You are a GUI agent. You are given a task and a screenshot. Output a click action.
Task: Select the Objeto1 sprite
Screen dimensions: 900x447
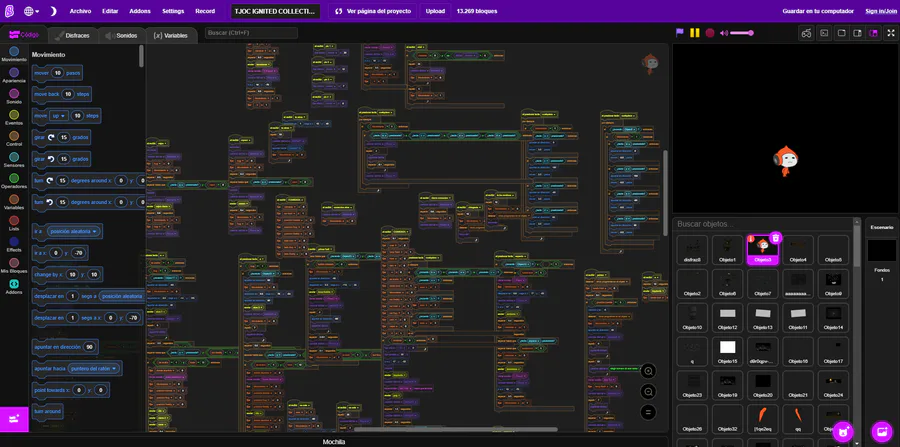(727, 250)
